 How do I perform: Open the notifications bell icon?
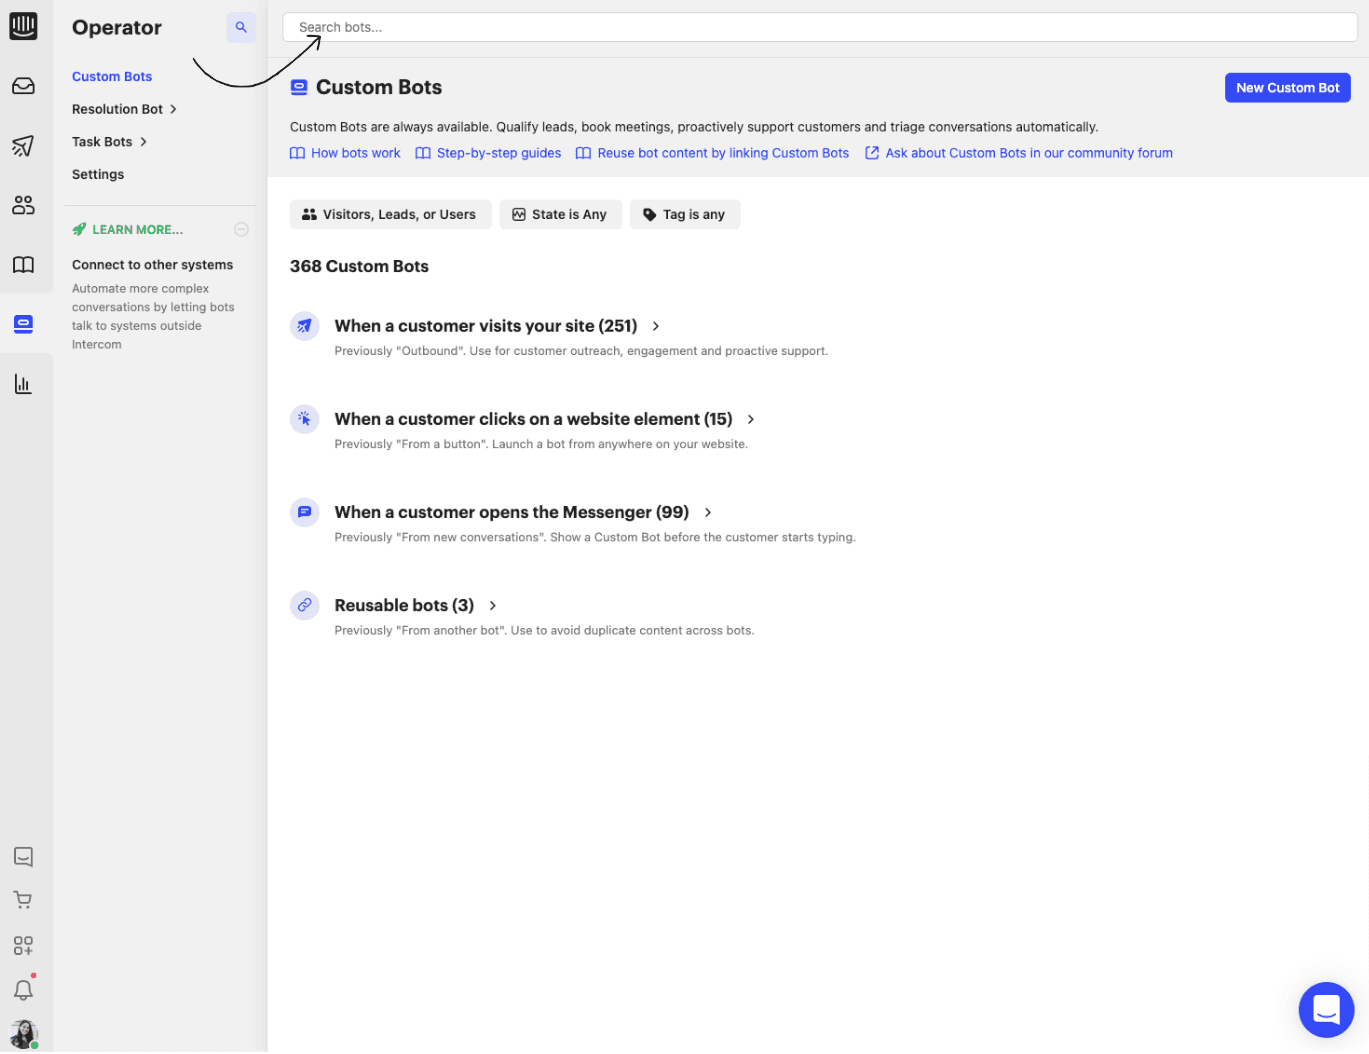(23, 989)
